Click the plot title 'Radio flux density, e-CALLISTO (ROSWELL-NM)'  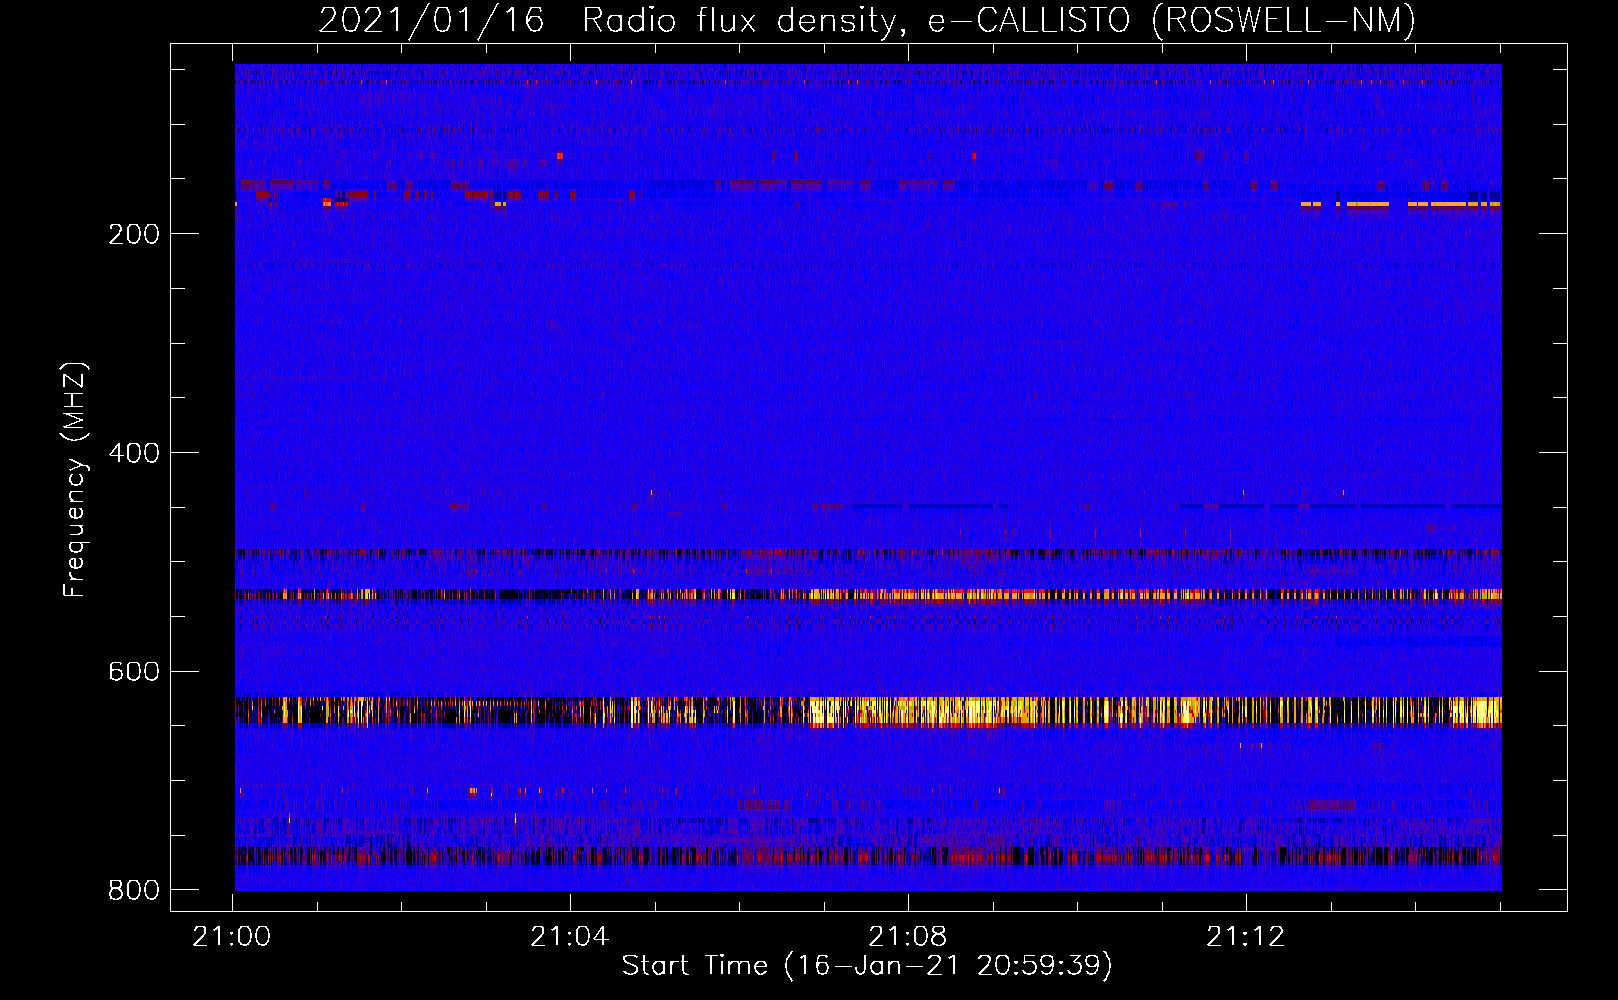click(x=999, y=20)
